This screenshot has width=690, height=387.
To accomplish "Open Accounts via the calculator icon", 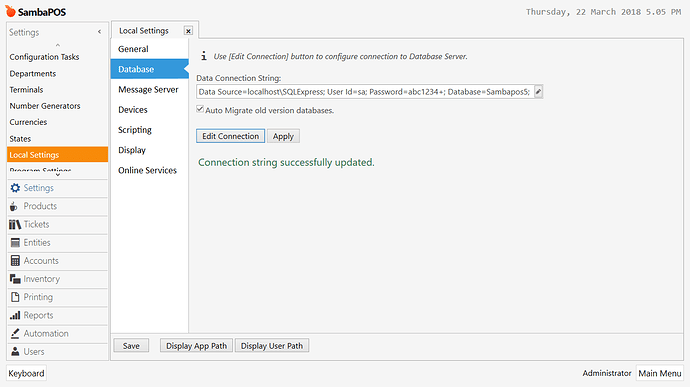I will coord(15,261).
